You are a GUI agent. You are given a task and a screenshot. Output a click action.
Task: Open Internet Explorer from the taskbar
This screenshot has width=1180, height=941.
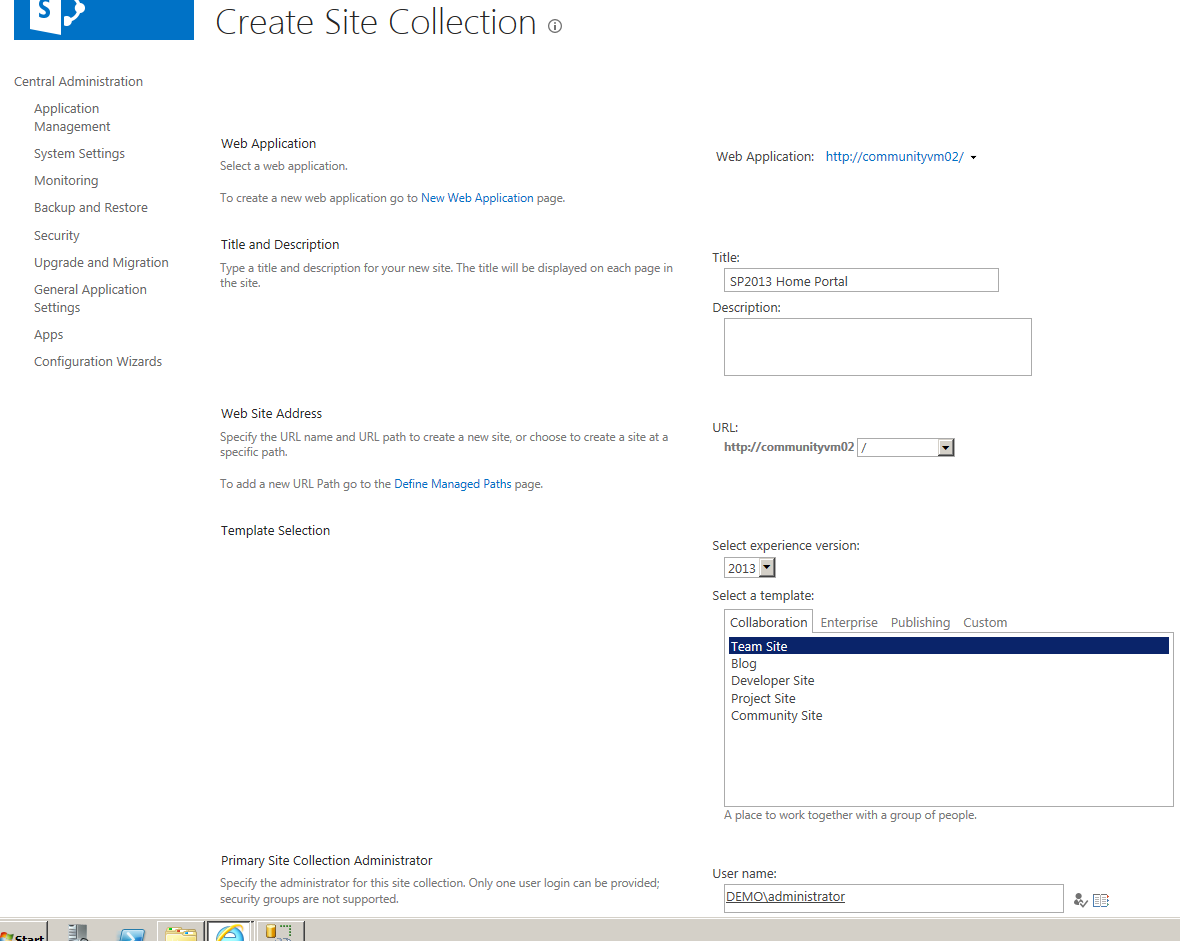click(x=228, y=932)
